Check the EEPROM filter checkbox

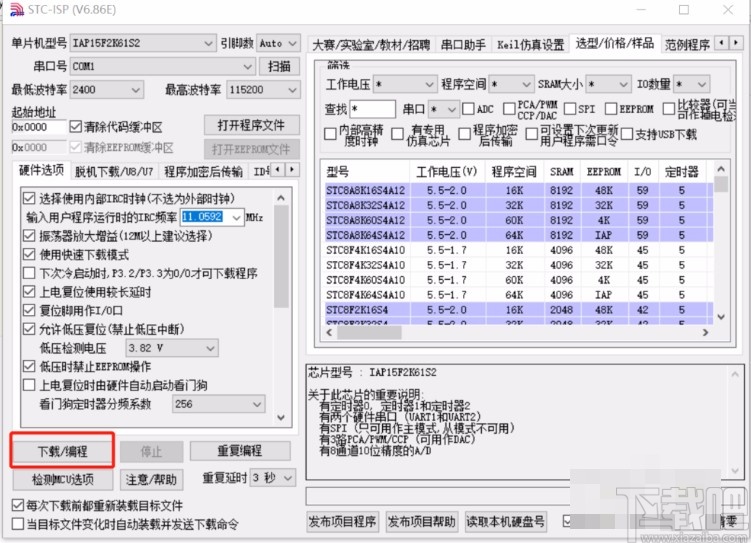[x=611, y=109]
